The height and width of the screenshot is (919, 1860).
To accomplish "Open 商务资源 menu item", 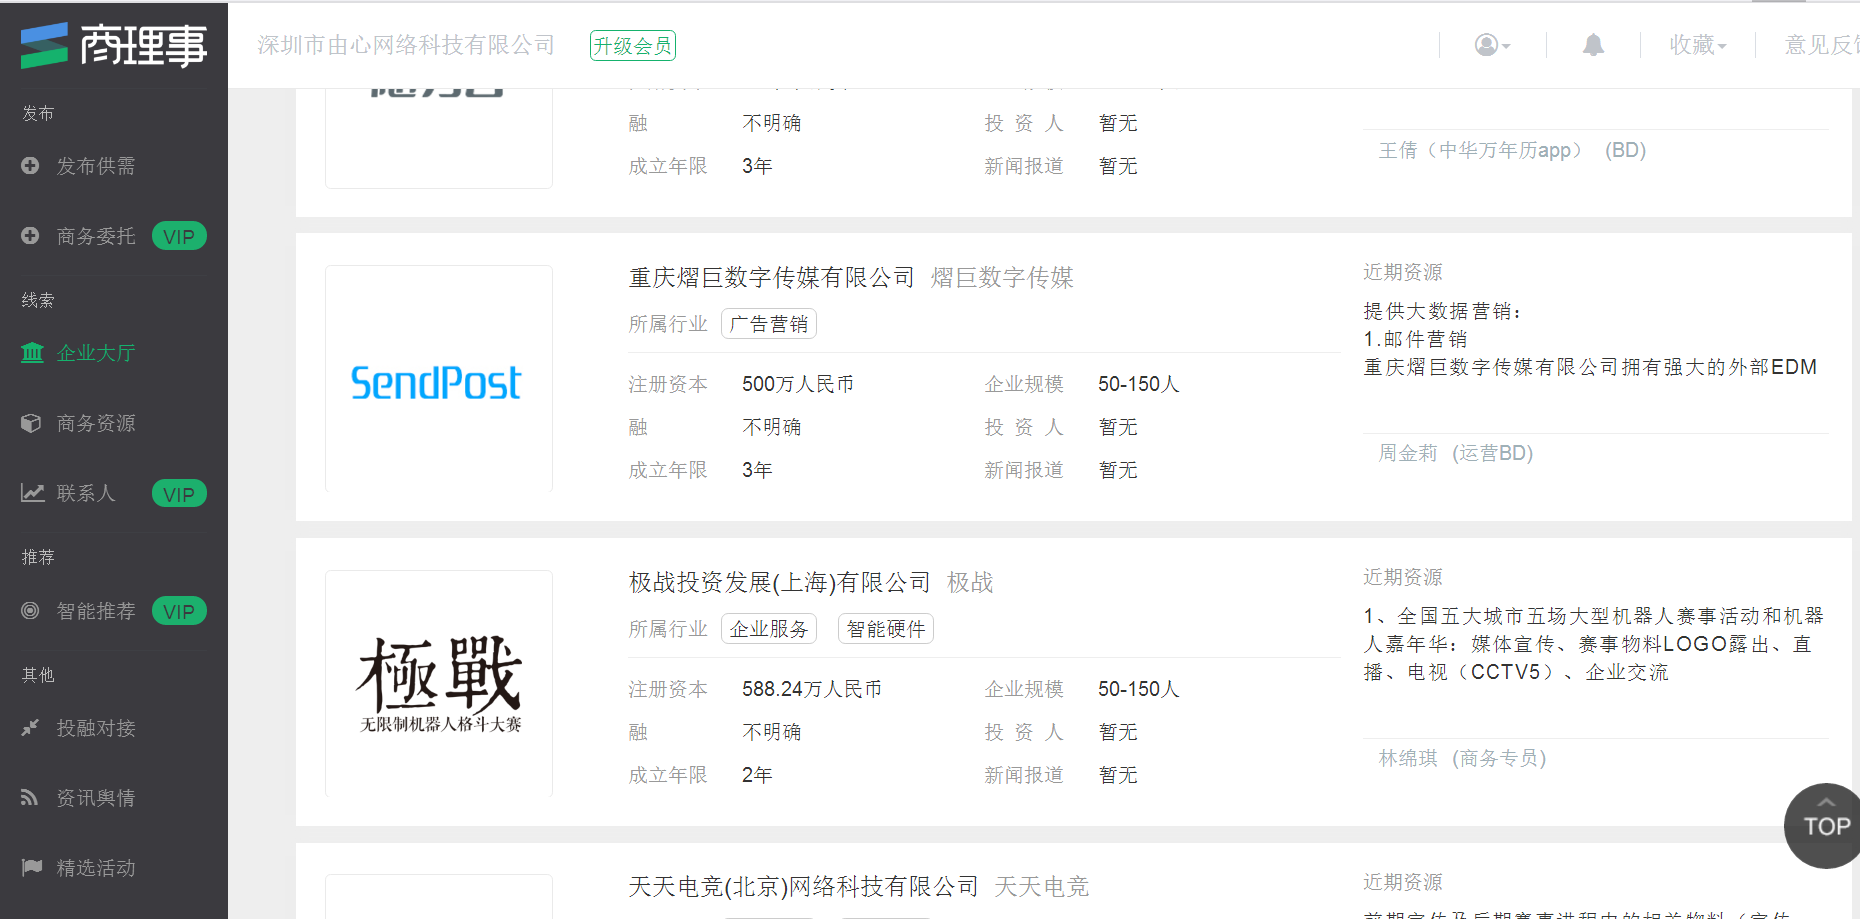I will click(96, 423).
